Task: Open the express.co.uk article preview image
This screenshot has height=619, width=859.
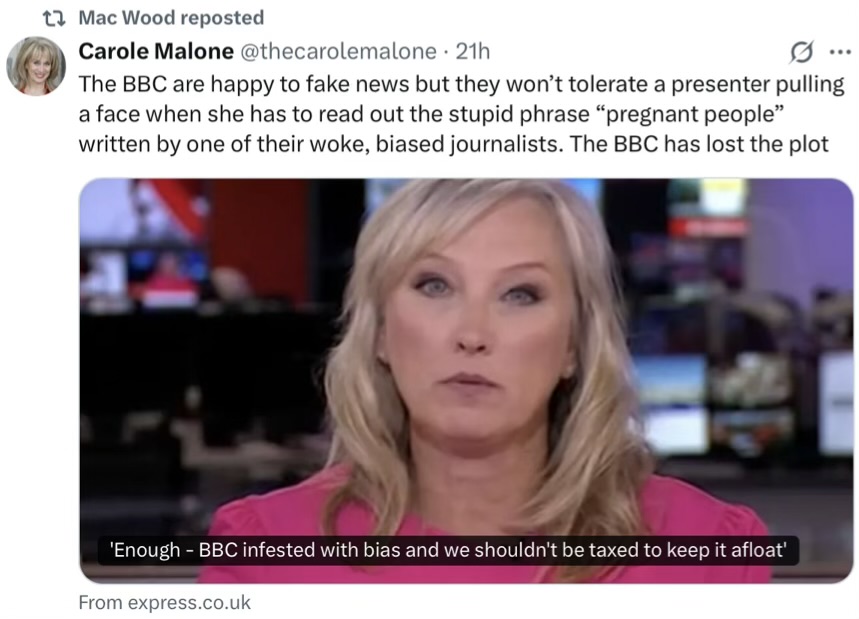Action: tap(466, 381)
